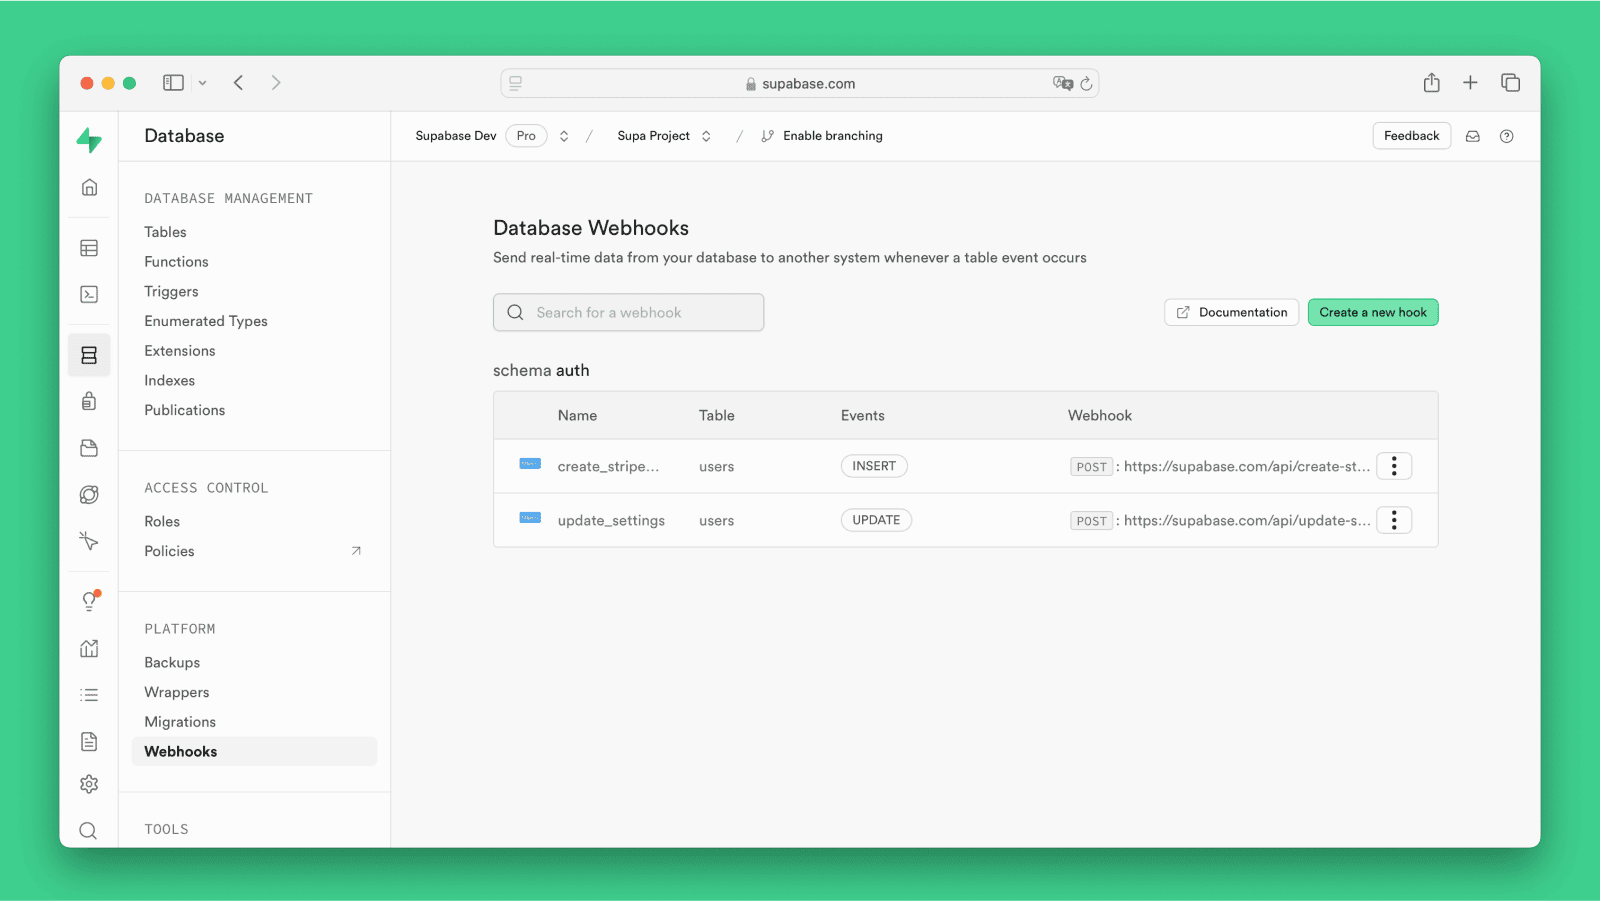Select the update_settings webhook name
The image size is (1600, 901).
[611, 521]
